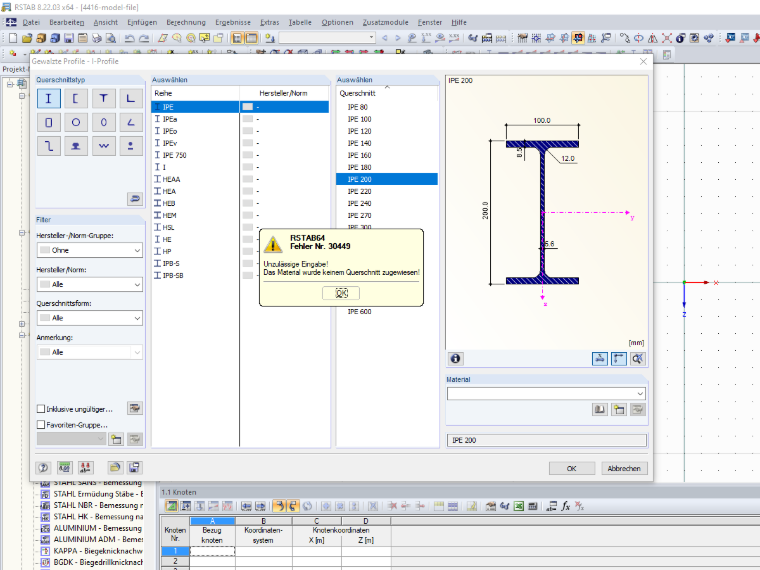This screenshot has height=570, width=760.
Task: Select cross-section IPE 600
Action: pos(387,311)
